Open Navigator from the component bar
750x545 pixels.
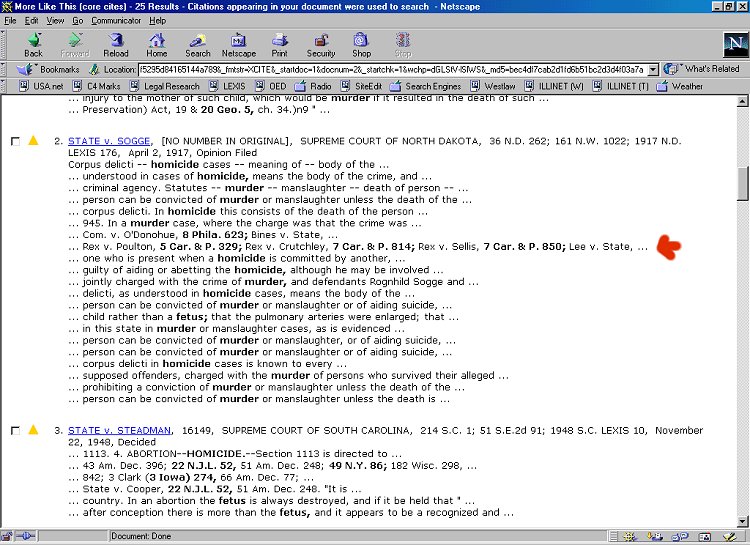point(629,537)
